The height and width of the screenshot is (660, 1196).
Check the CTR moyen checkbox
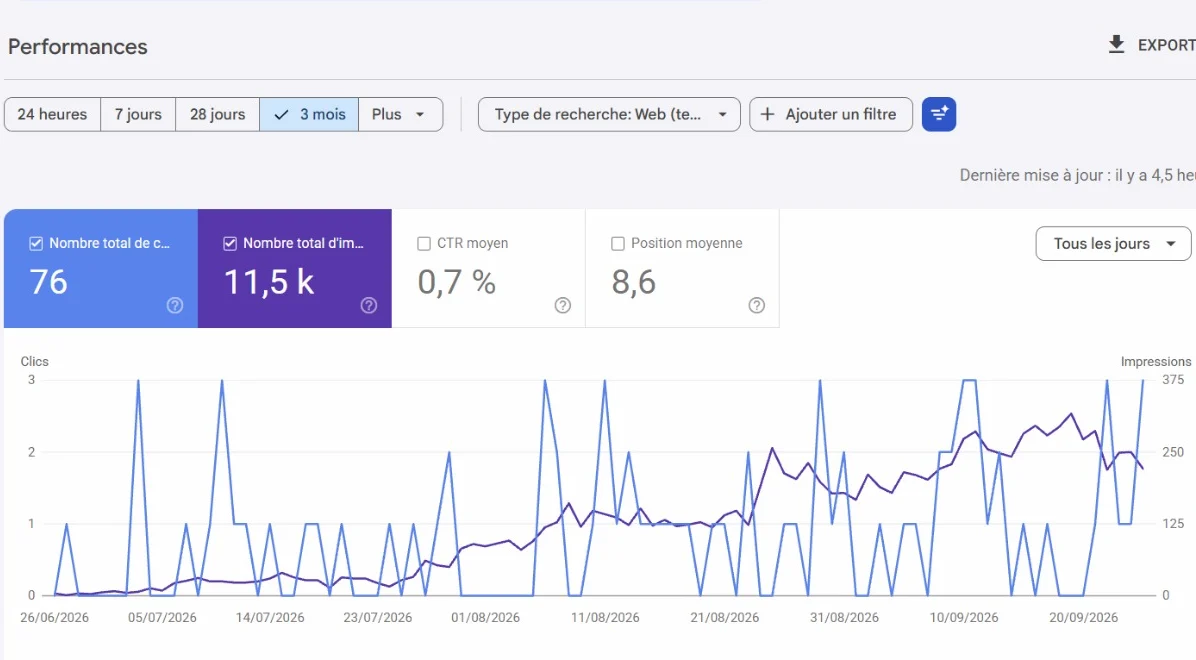pyautogui.click(x=424, y=243)
